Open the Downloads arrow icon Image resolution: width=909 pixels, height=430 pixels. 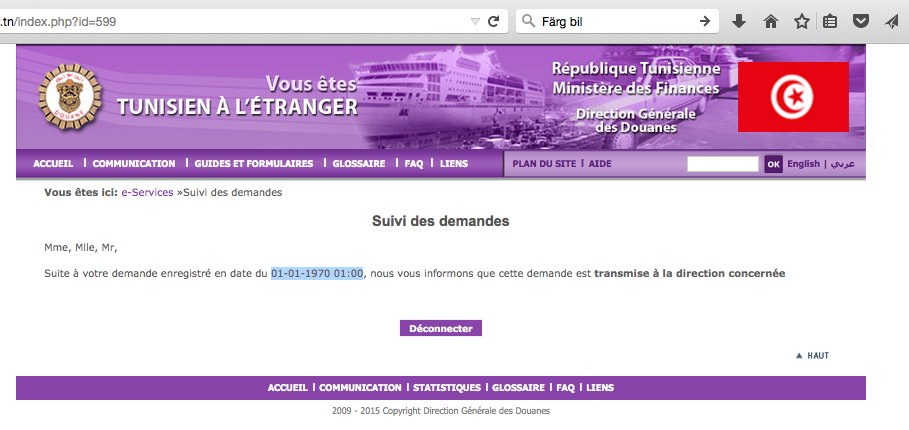(739, 22)
